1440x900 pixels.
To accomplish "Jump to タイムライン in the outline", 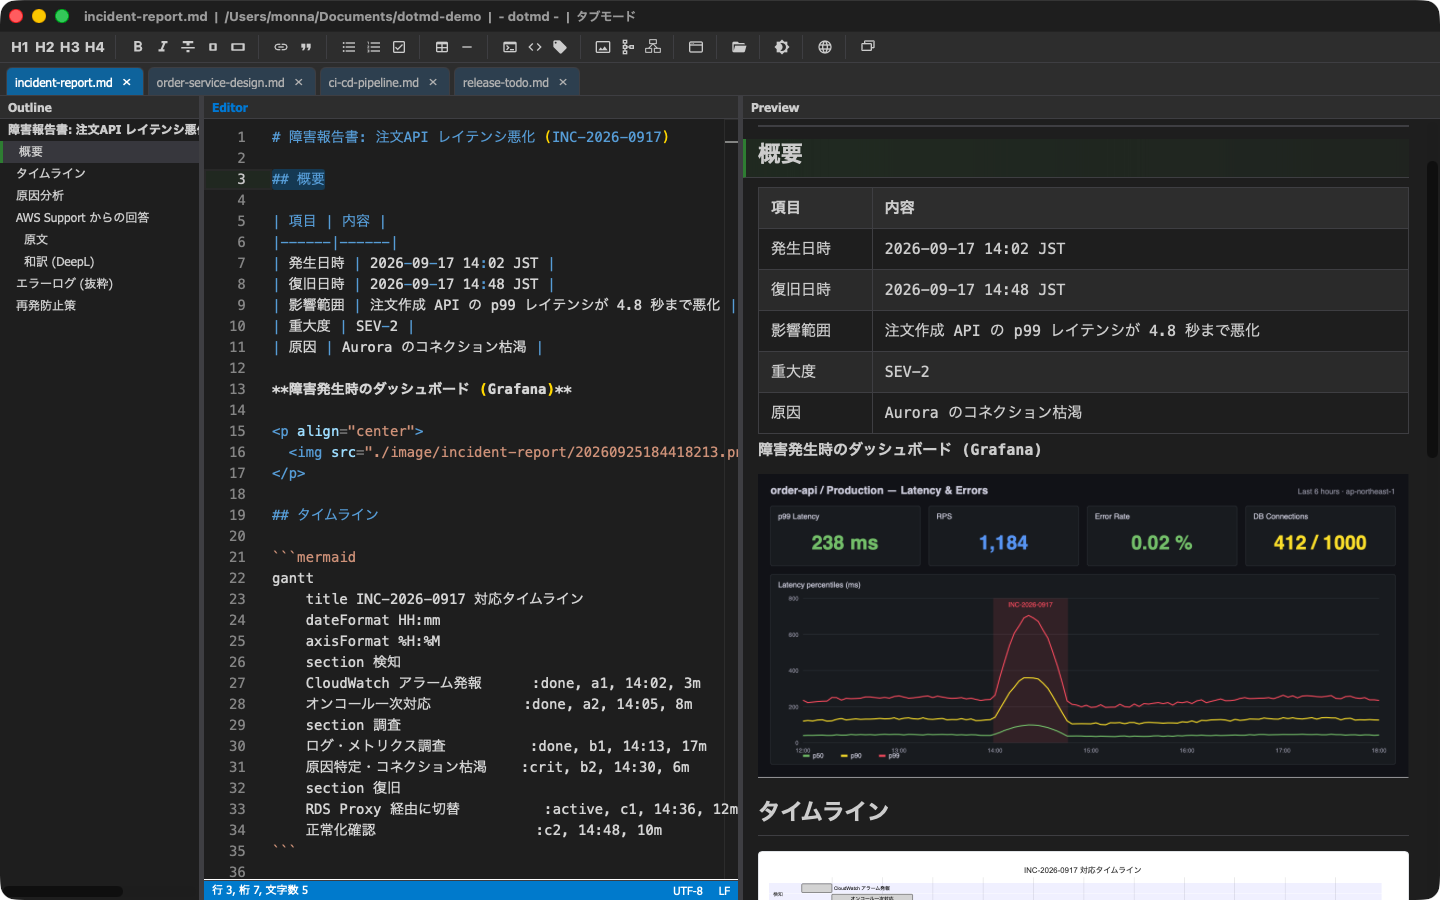I will [100, 174].
